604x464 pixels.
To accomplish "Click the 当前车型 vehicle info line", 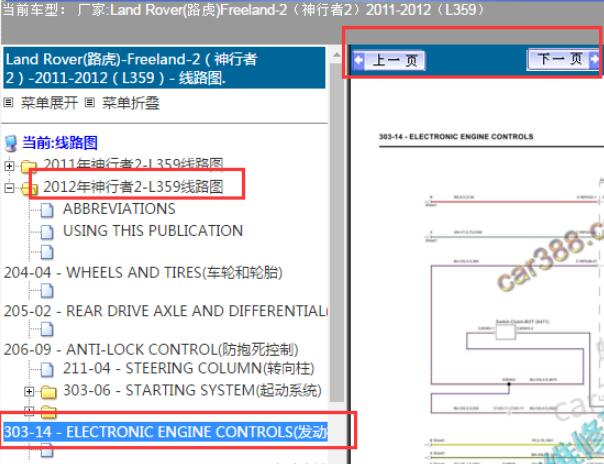I will [243, 10].
